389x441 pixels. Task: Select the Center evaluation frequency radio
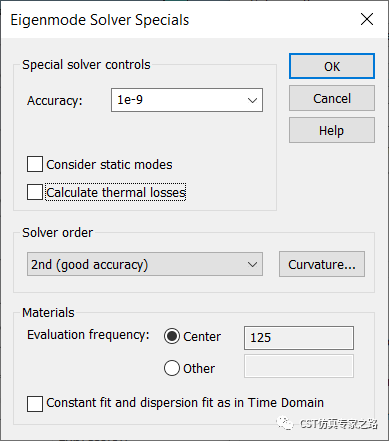point(172,337)
